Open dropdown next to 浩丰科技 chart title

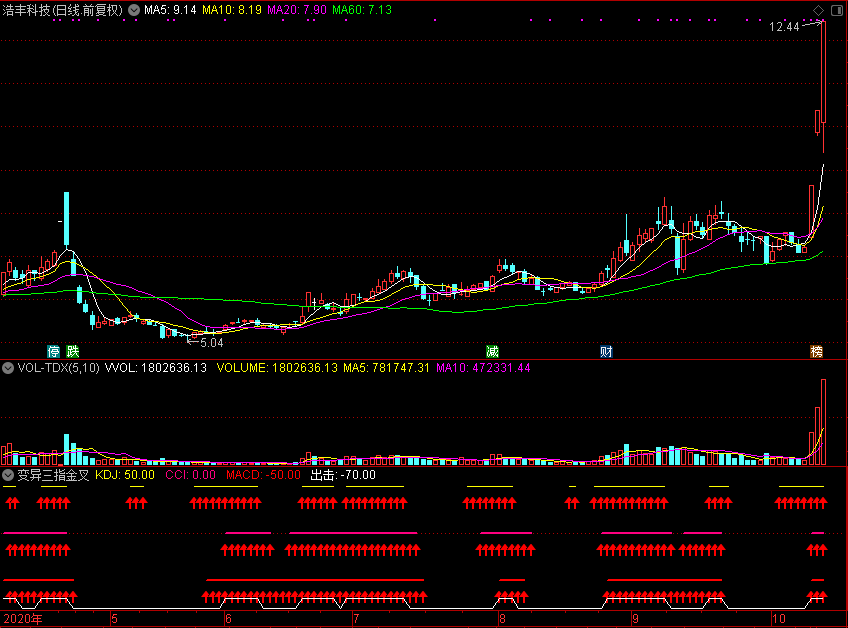pos(133,10)
